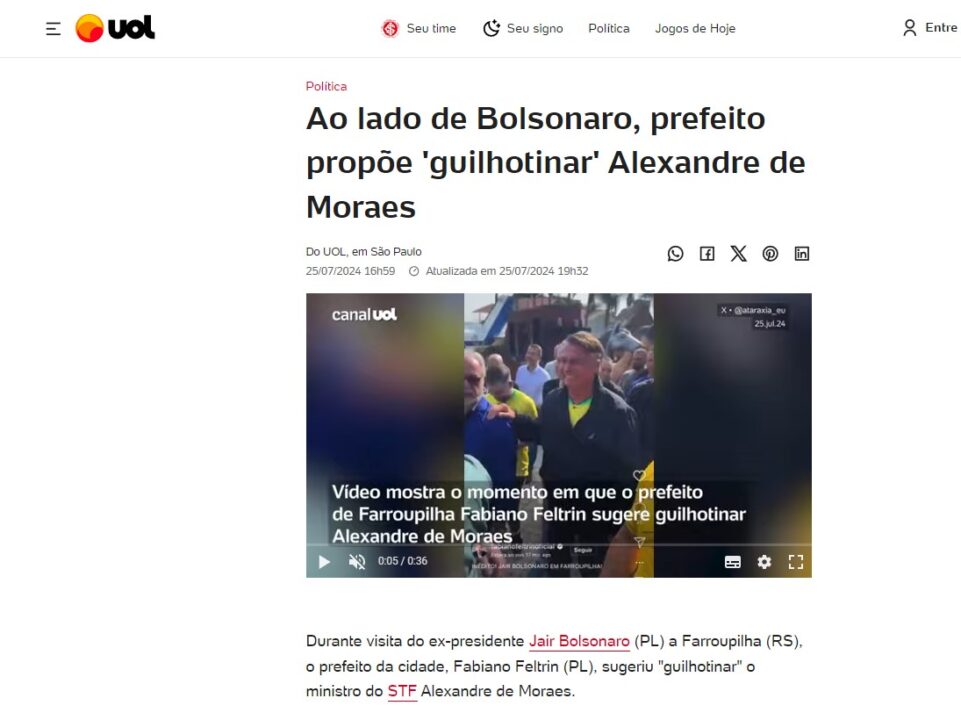The width and height of the screenshot is (961, 720).
Task: Share article on WhatsApp
Action: (x=675, y=254)
